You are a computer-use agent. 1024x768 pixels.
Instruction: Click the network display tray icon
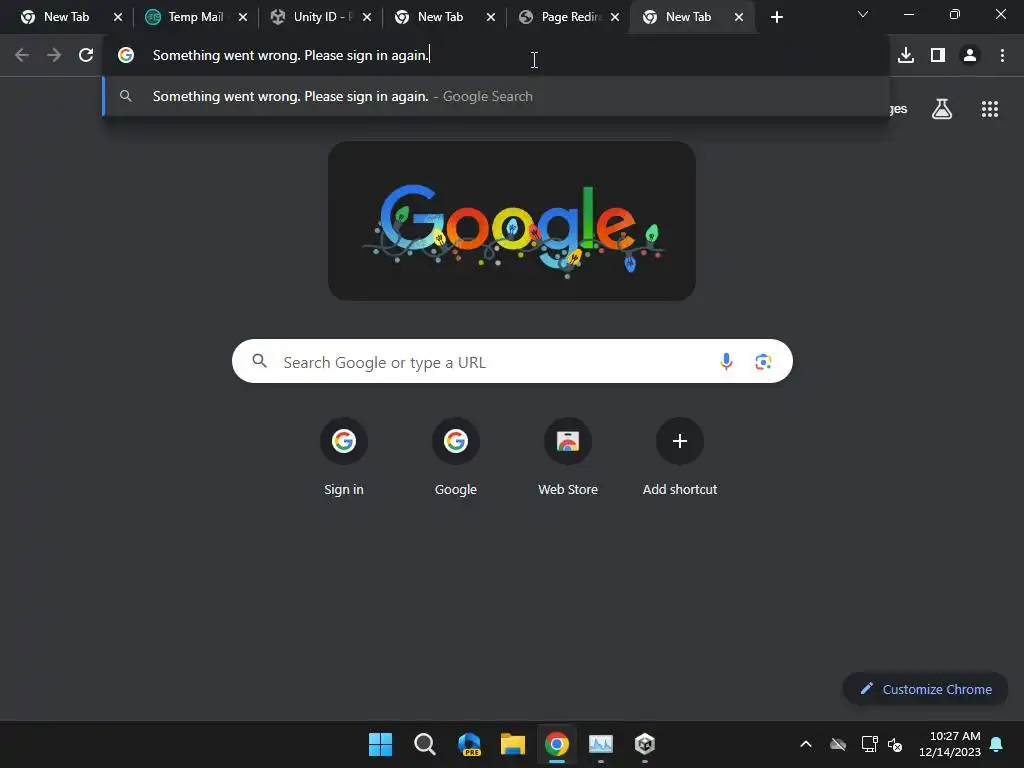pyautogui.click(x=869, y=744)
